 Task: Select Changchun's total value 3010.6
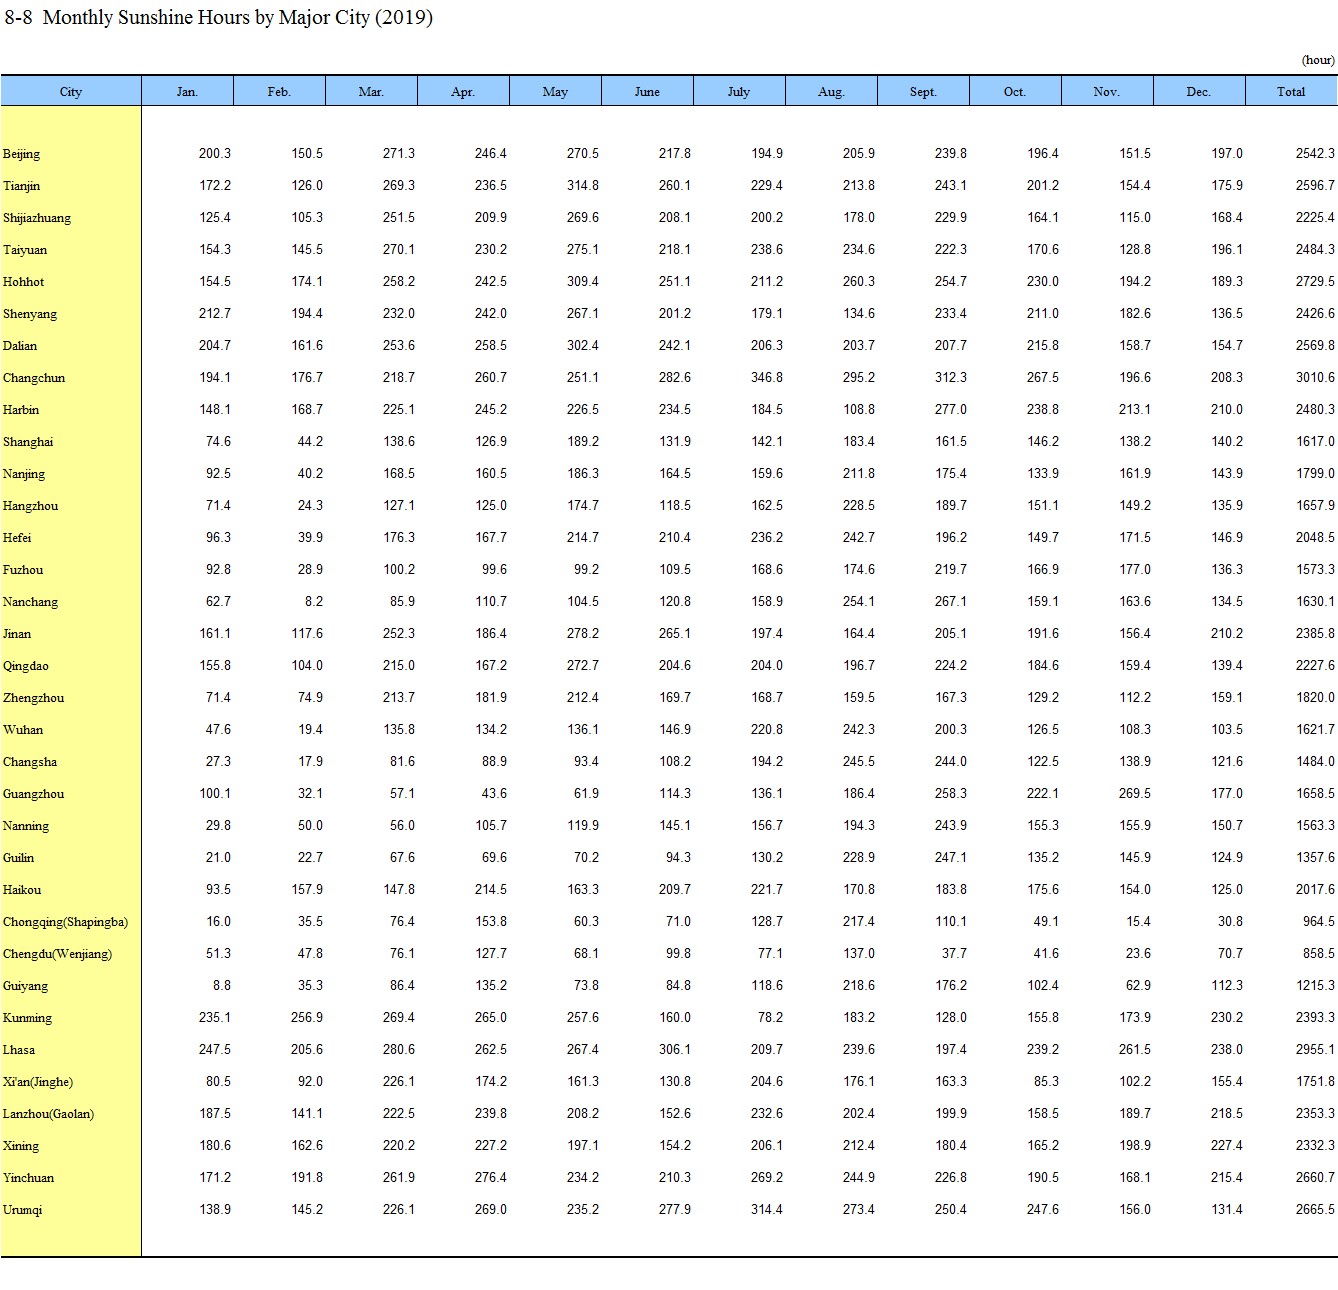coord(1314,378)
